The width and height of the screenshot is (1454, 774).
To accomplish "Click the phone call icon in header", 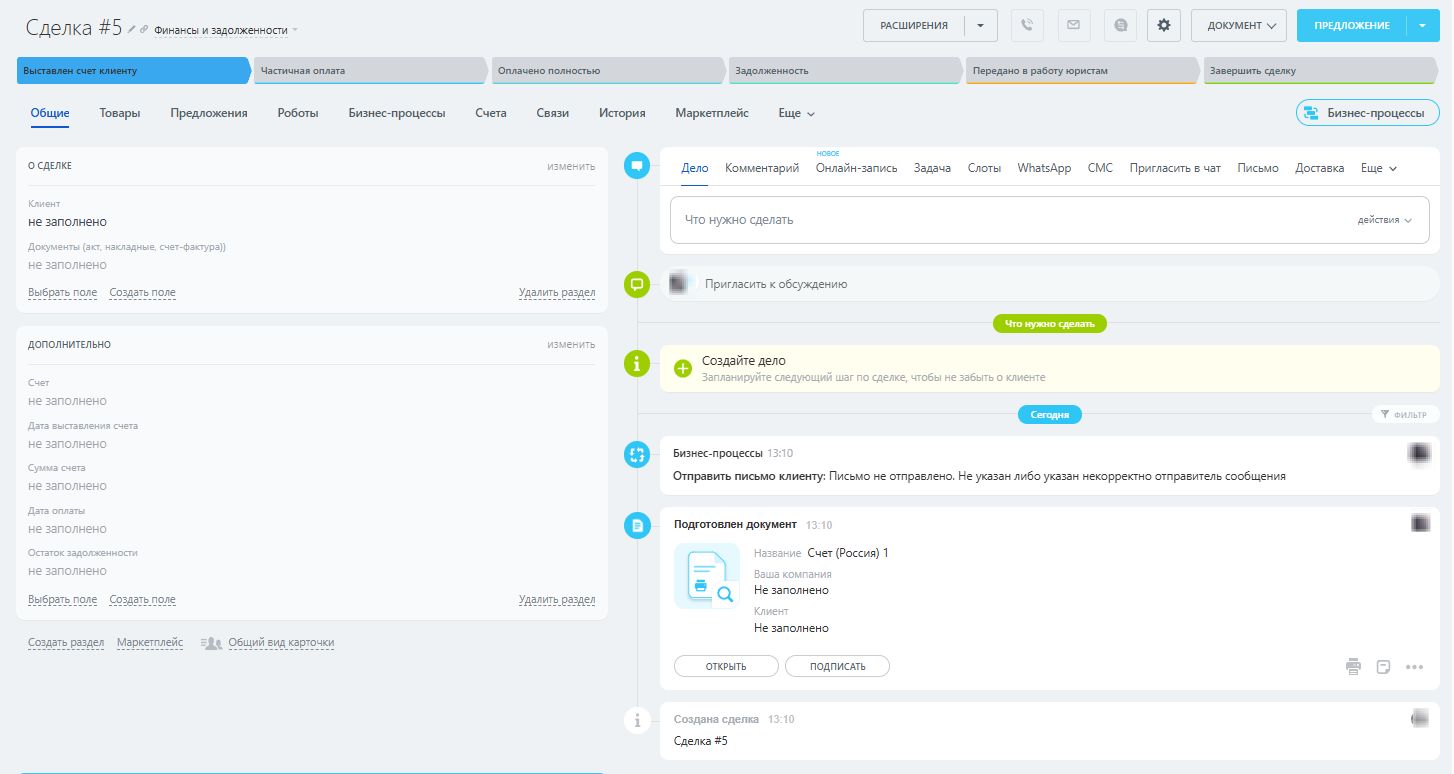I will tap(1027, 26).
